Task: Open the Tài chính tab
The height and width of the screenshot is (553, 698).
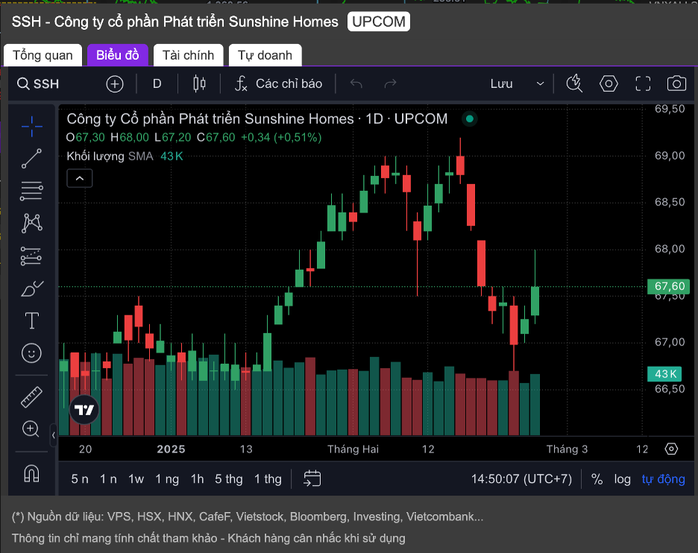Action: click(x=188, y=55)
